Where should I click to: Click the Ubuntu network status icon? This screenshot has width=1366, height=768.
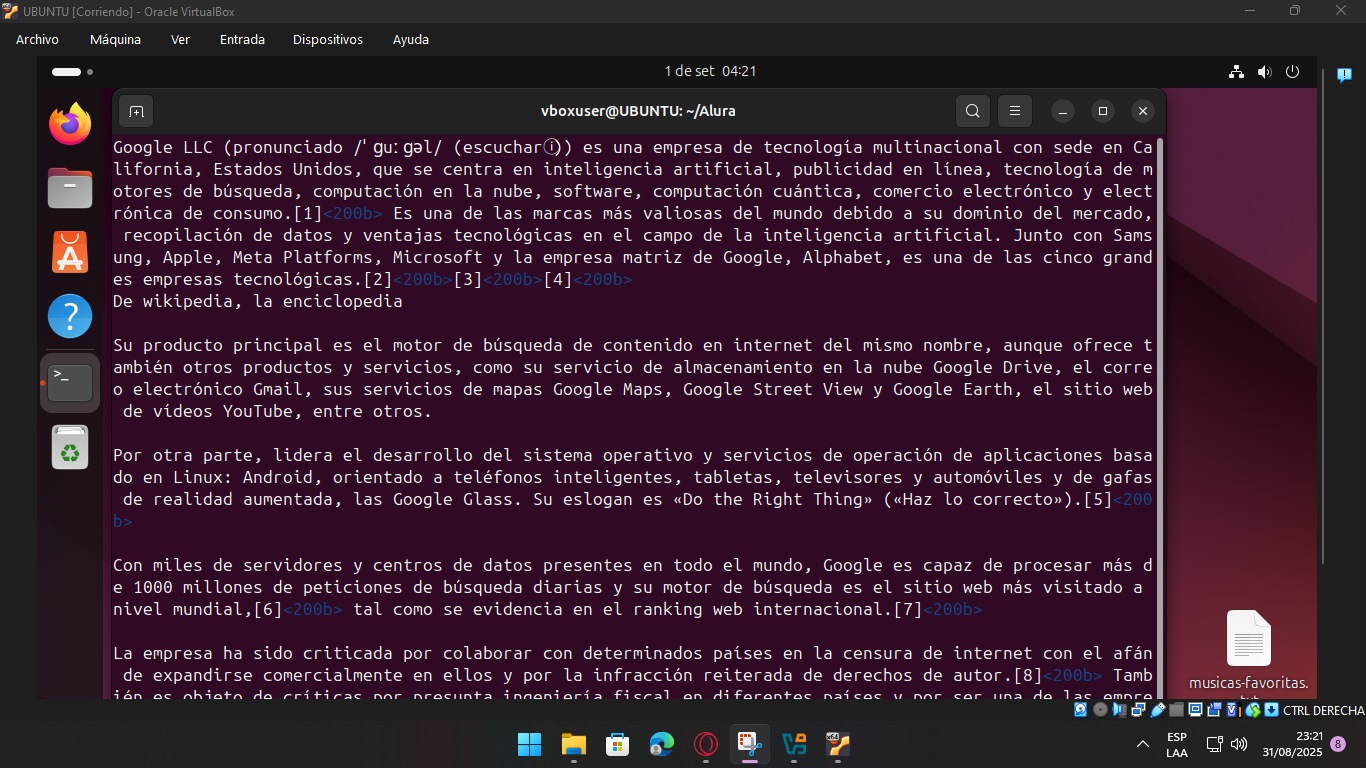[1236, 72]
